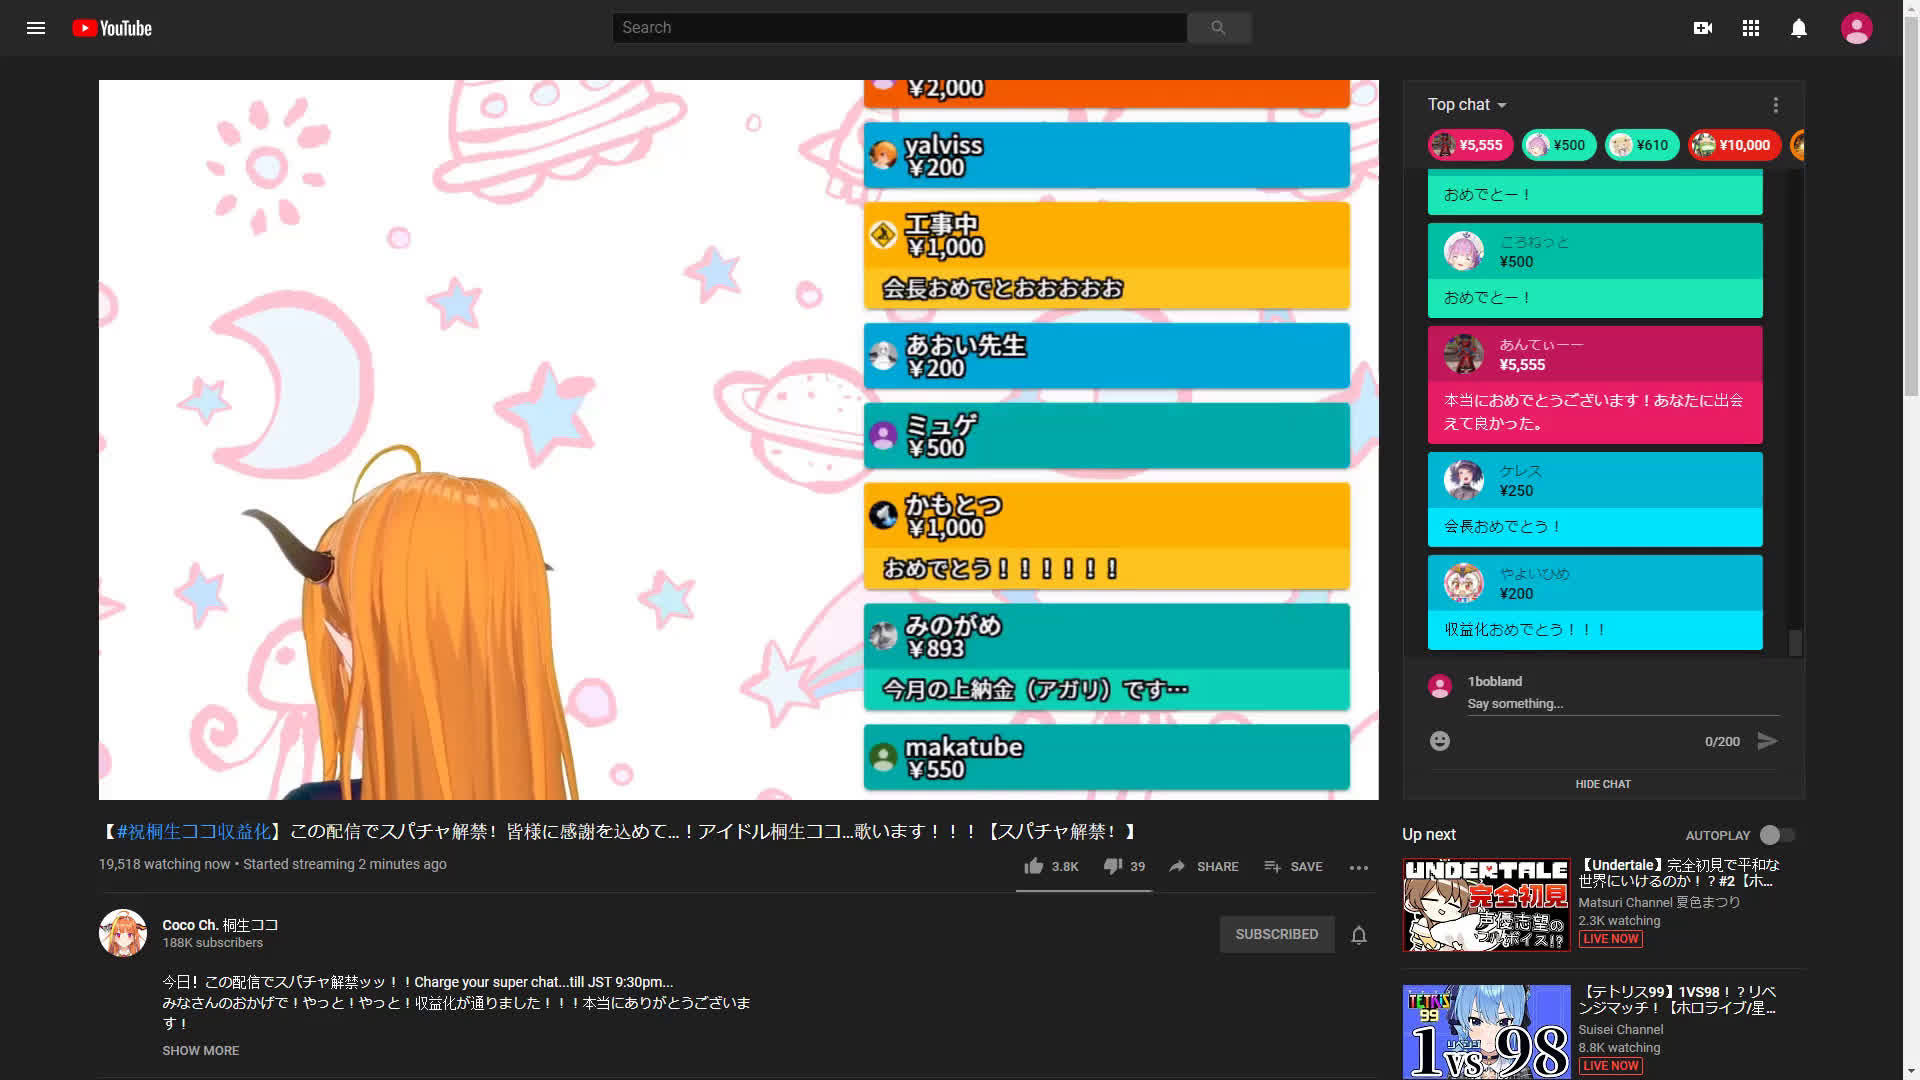Image resolution: width=1920 pixels, height=1080 pixels.
Task: Open the hamburger guide menu
Action: (36, 28)
